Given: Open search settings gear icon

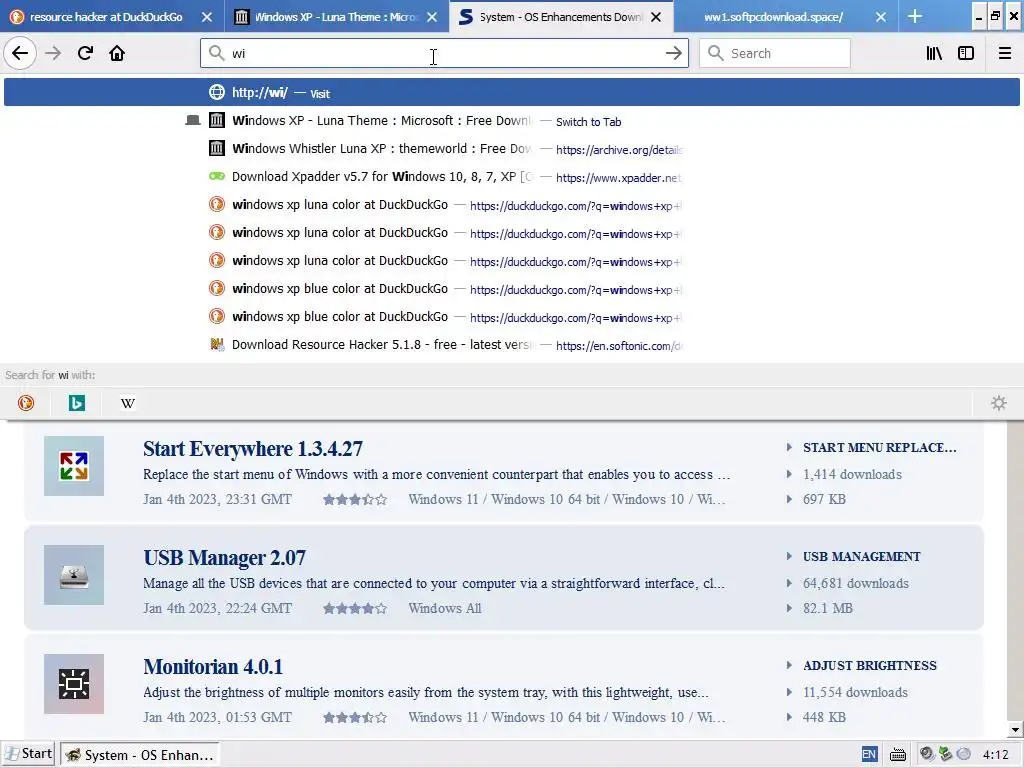Looking at the screenshot, I should pos(999,403).
